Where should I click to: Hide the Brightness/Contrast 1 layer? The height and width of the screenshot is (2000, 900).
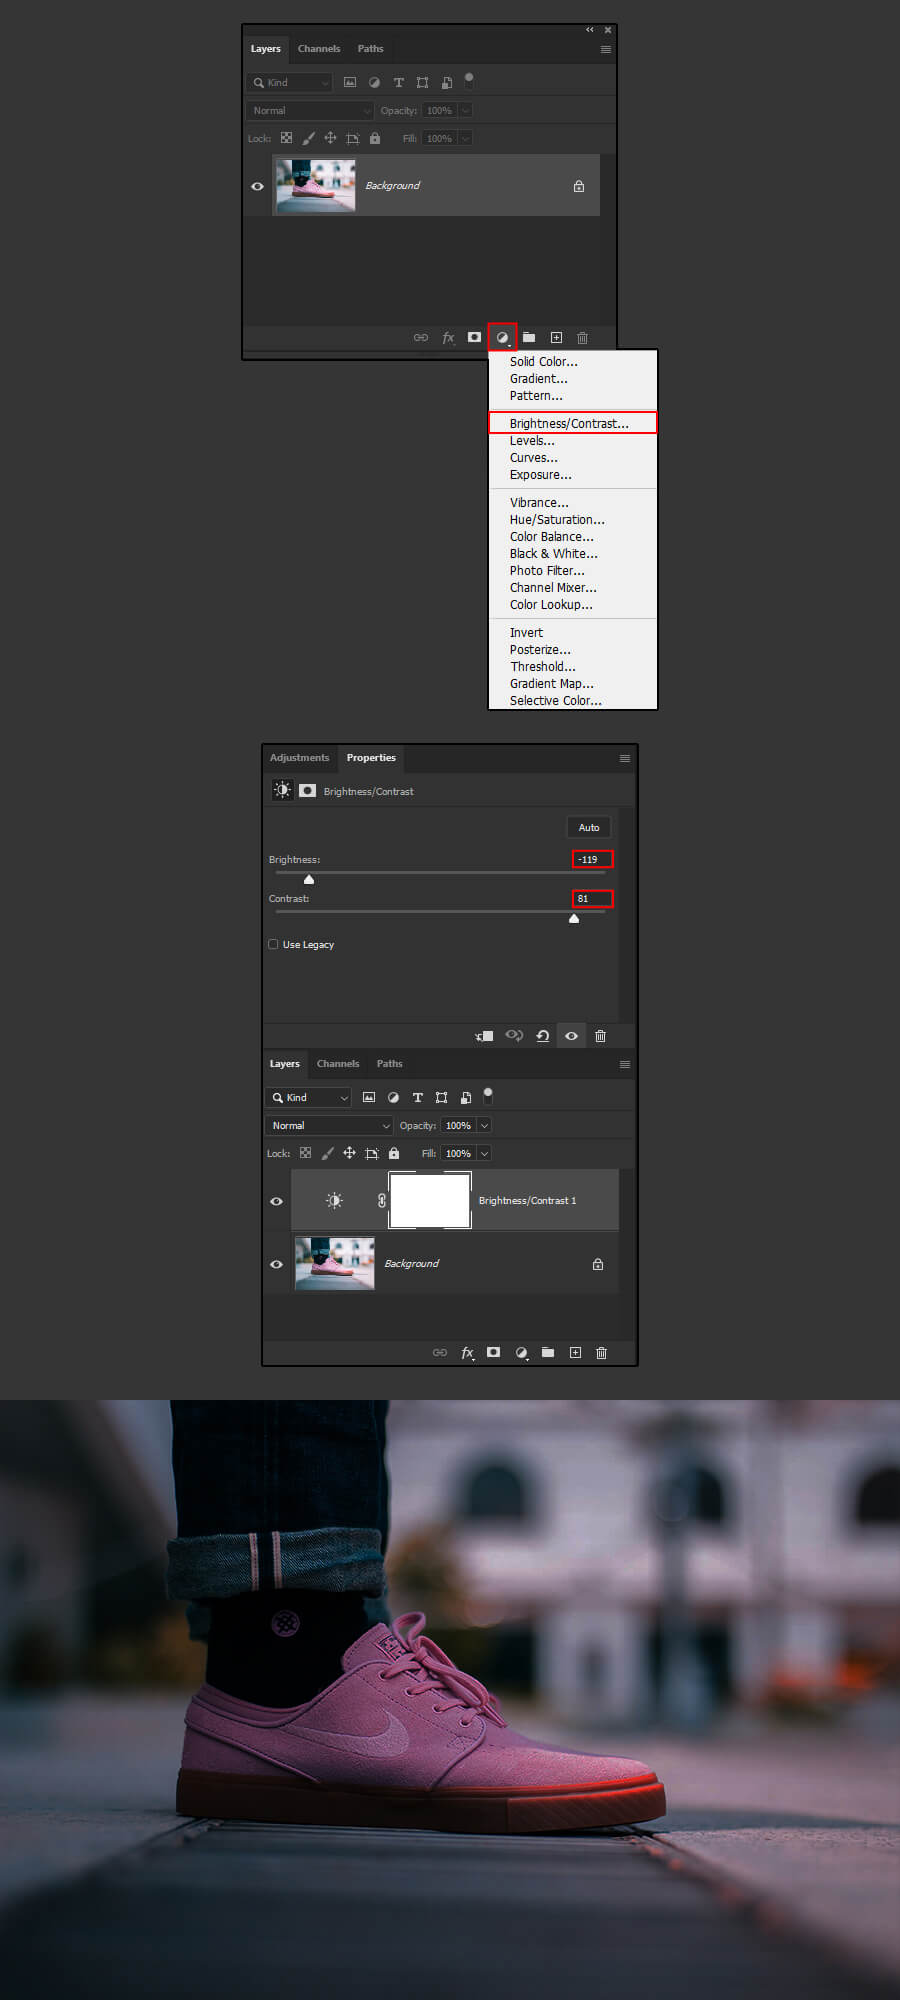pos(276,1201)
